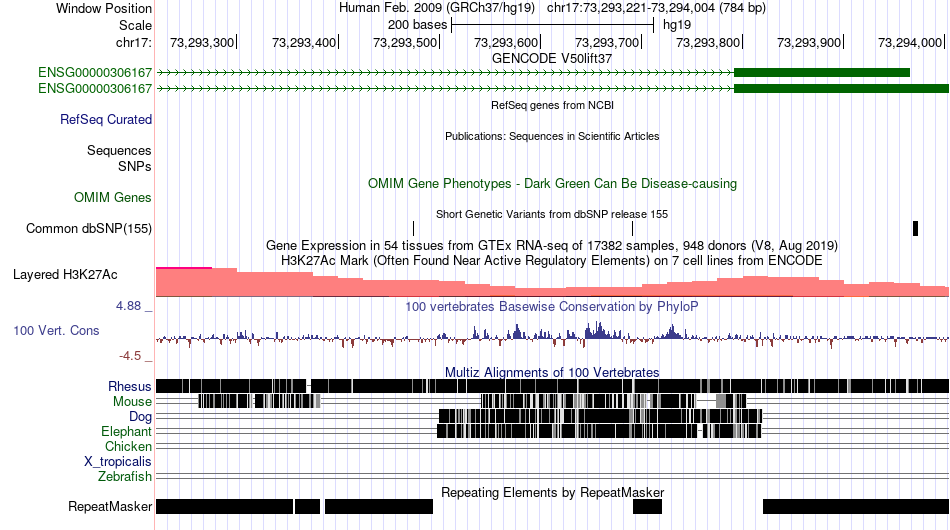Click the 73,293,600 ruler position

(x=506, y=42)
